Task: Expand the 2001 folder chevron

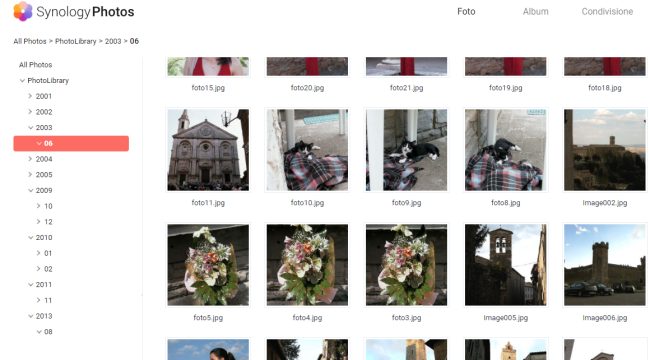Action: point(30,96)
